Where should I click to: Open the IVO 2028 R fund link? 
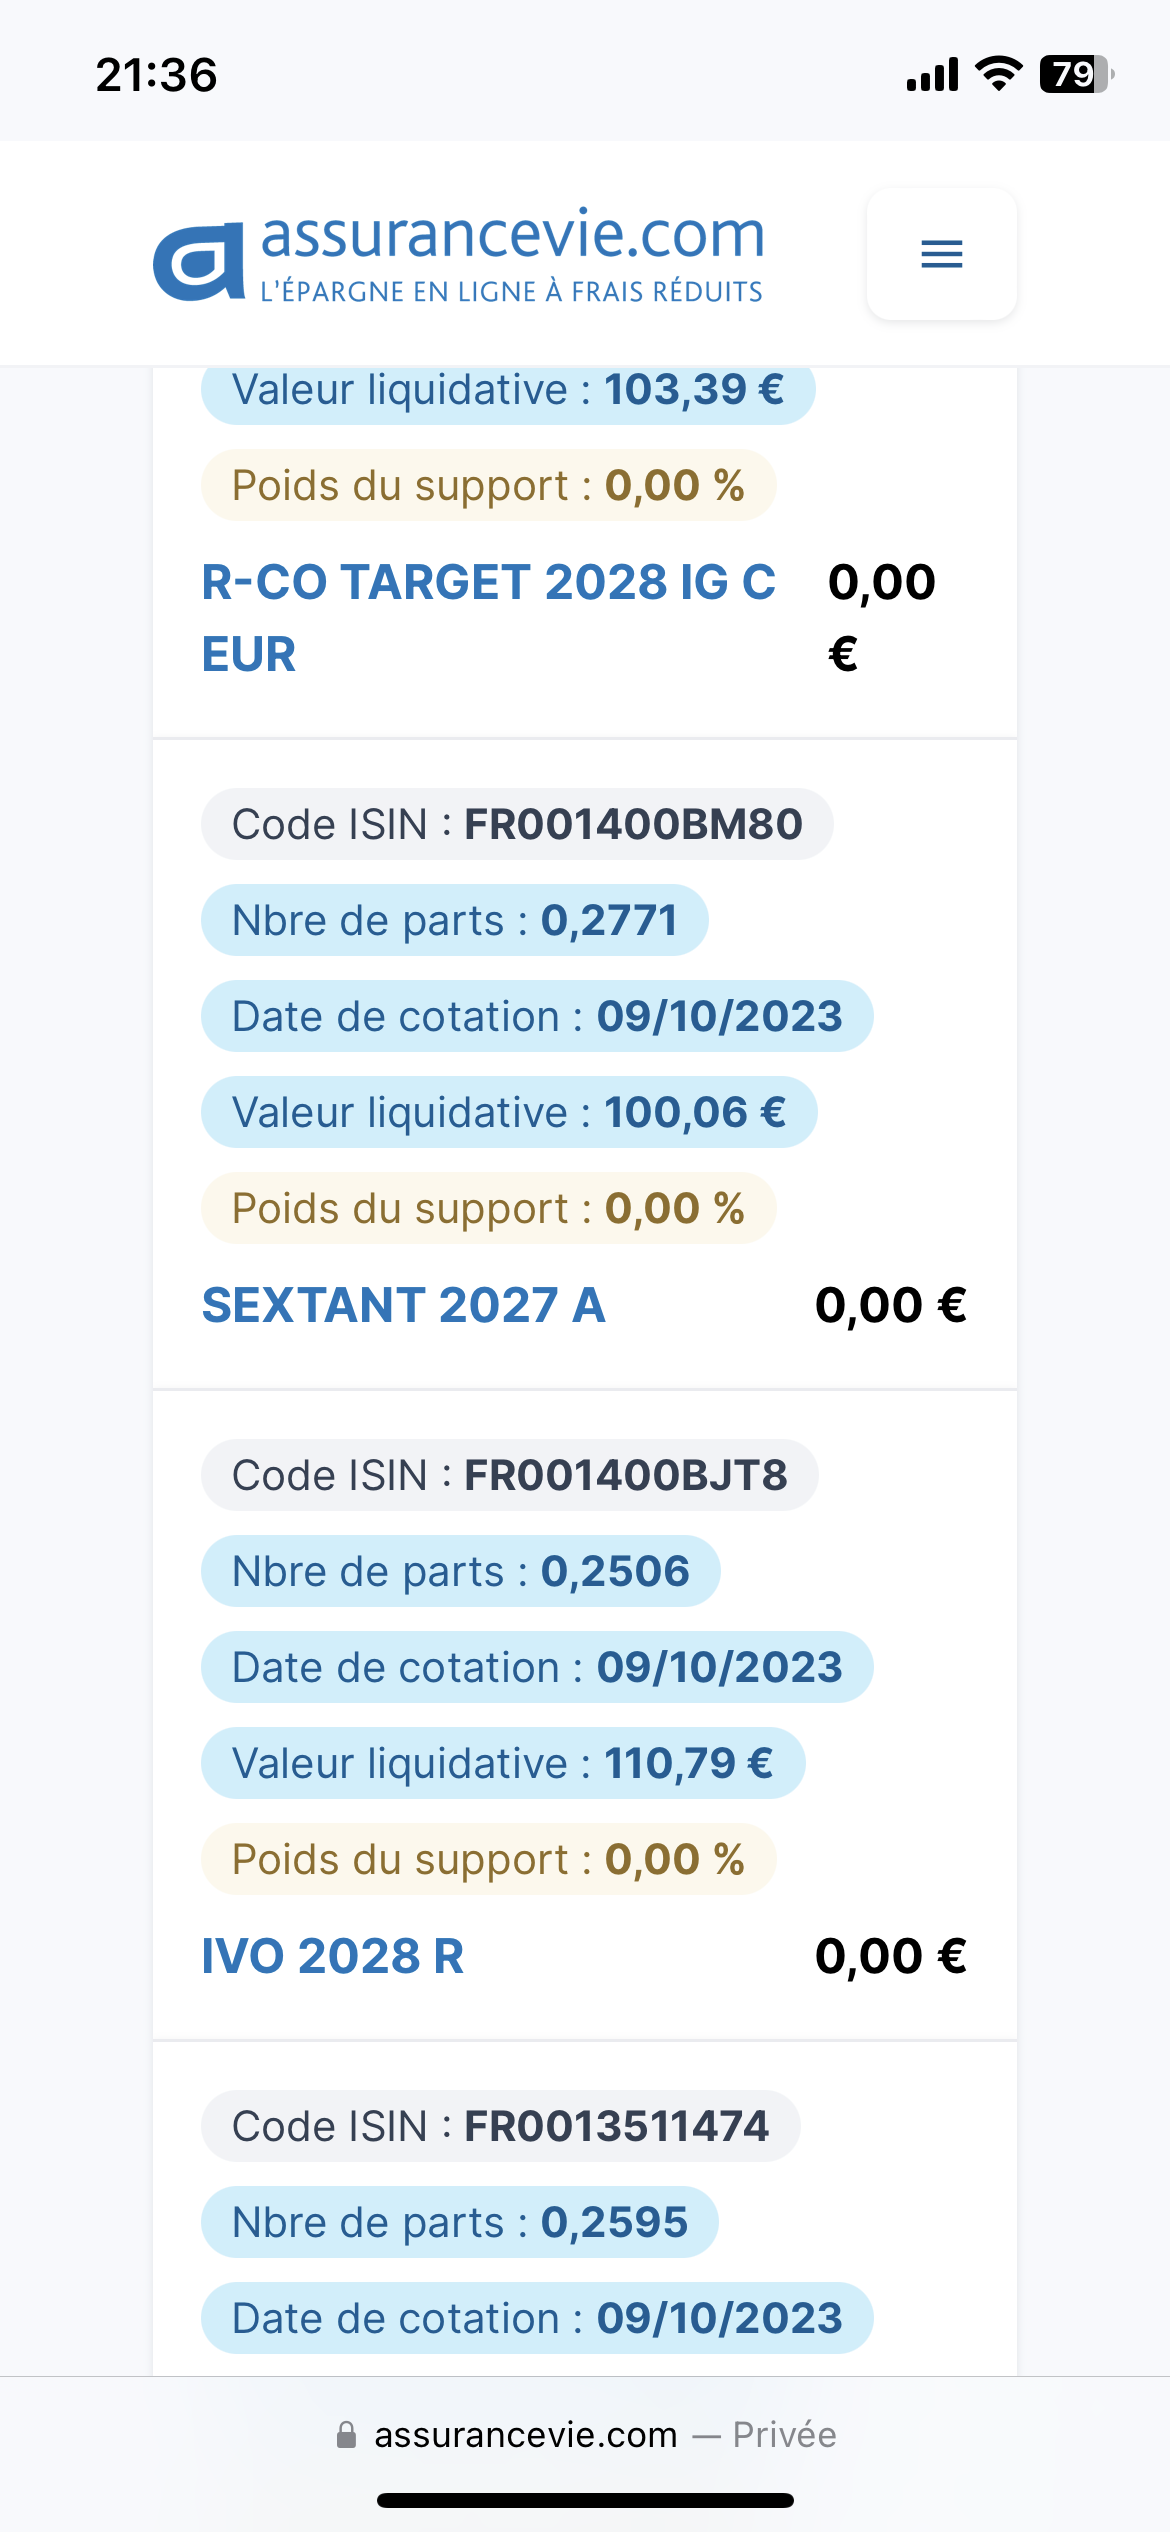click(333, 1956)
